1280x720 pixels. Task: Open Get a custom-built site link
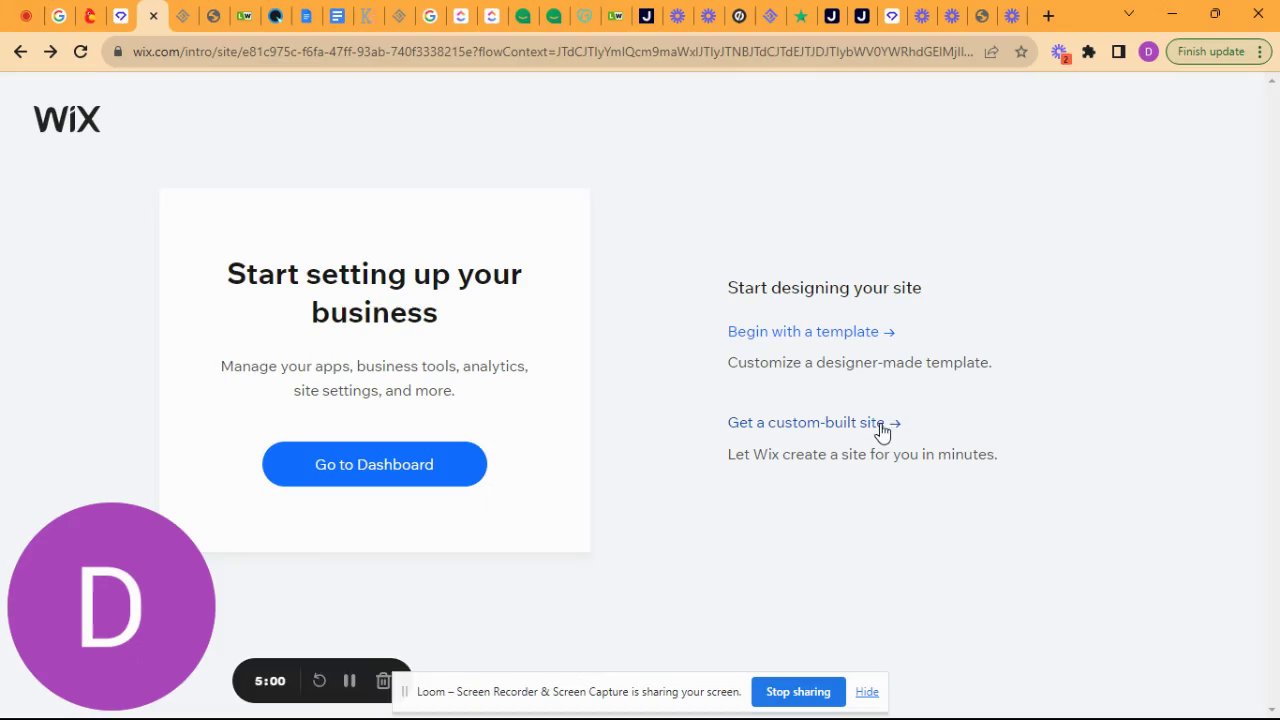(x=814, y=423)
